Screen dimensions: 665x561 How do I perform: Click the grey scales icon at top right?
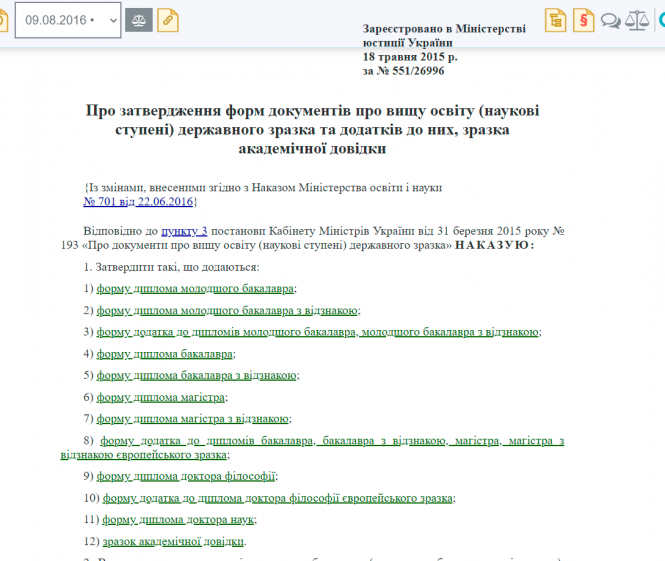click(636, 19)
